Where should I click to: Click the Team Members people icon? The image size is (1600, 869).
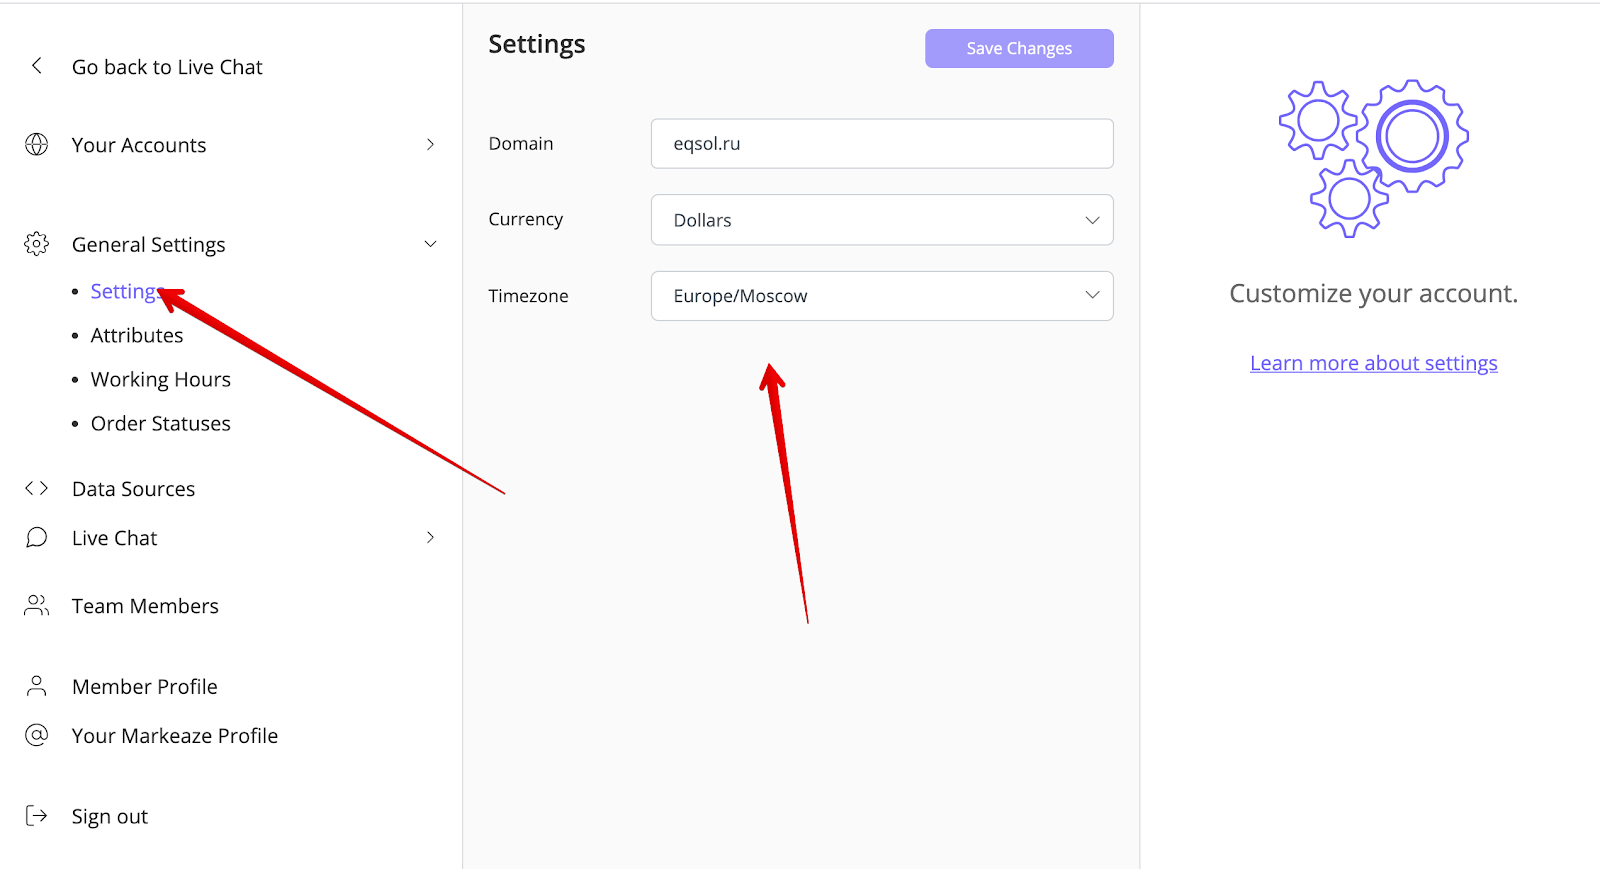[x=37, y=606]
